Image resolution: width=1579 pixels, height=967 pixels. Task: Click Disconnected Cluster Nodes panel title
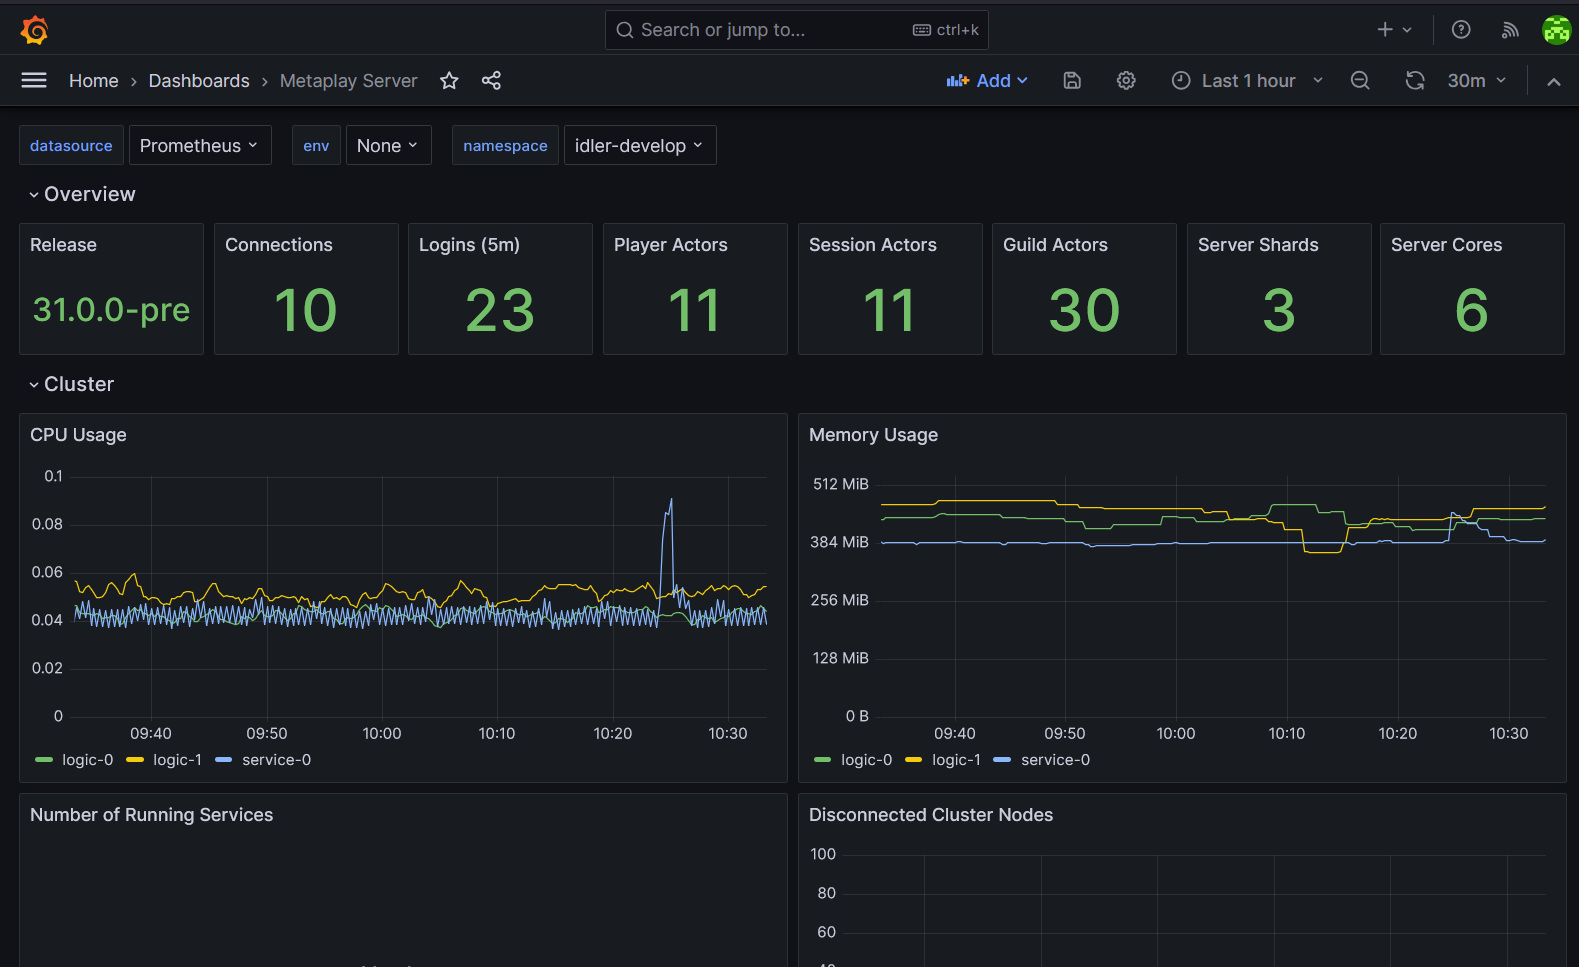931,815
